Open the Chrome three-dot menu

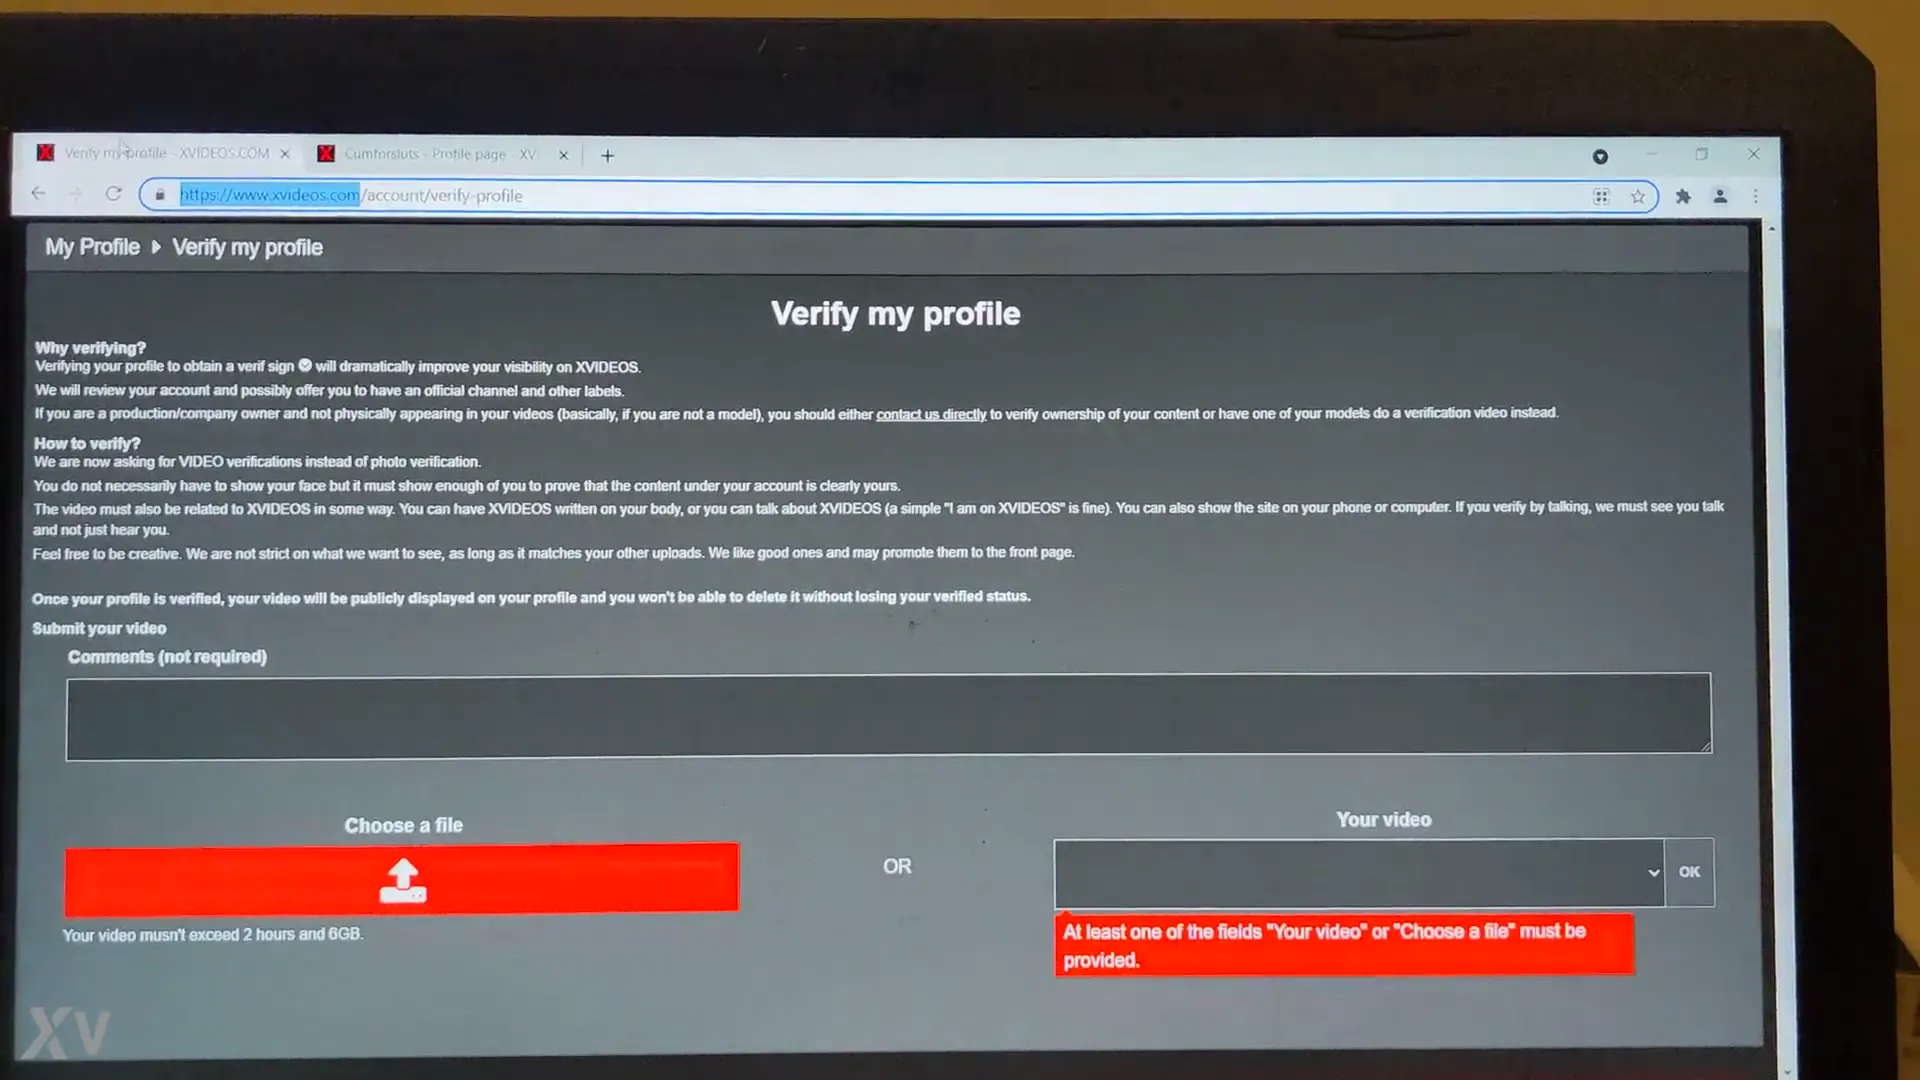1755,197
